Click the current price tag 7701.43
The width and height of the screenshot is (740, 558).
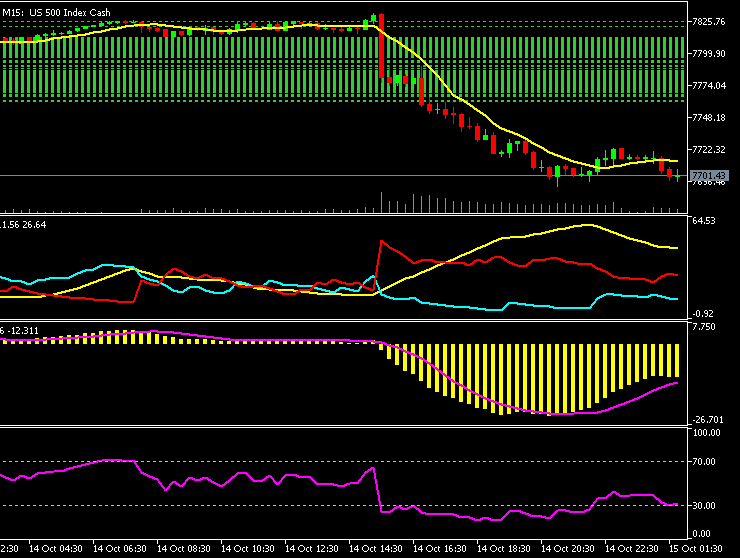[709, 176]
